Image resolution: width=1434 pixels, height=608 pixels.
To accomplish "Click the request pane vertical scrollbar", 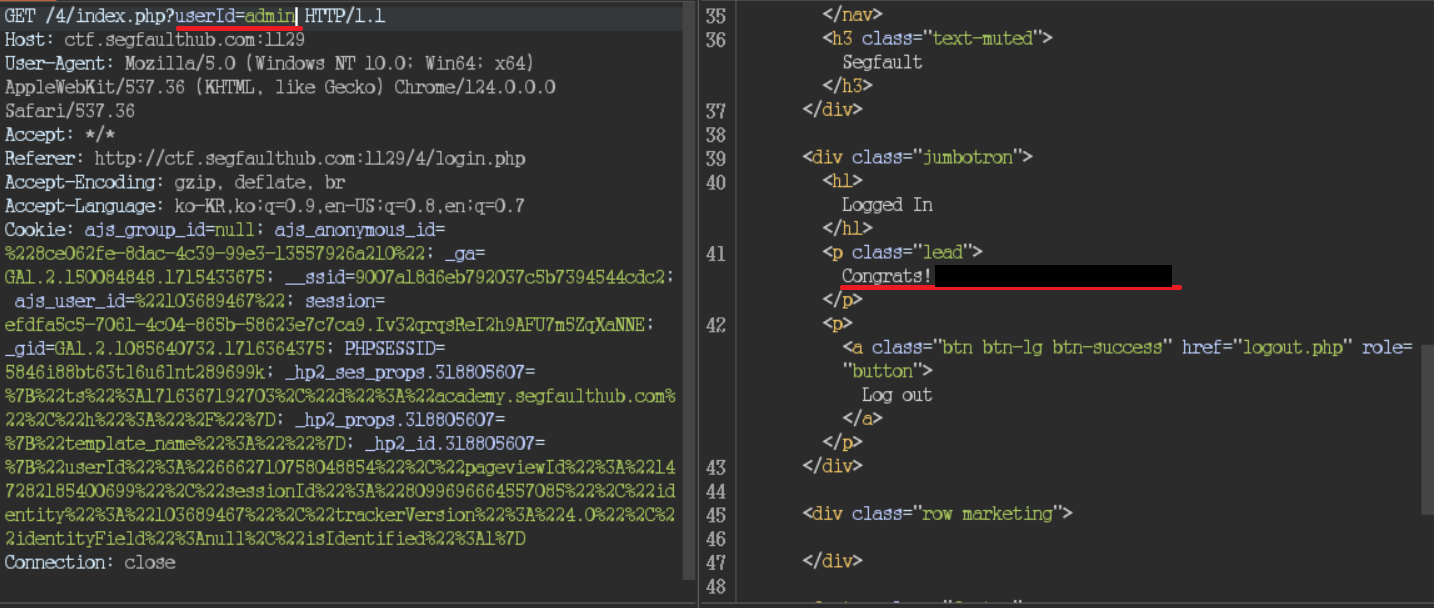I will [689, 290].
